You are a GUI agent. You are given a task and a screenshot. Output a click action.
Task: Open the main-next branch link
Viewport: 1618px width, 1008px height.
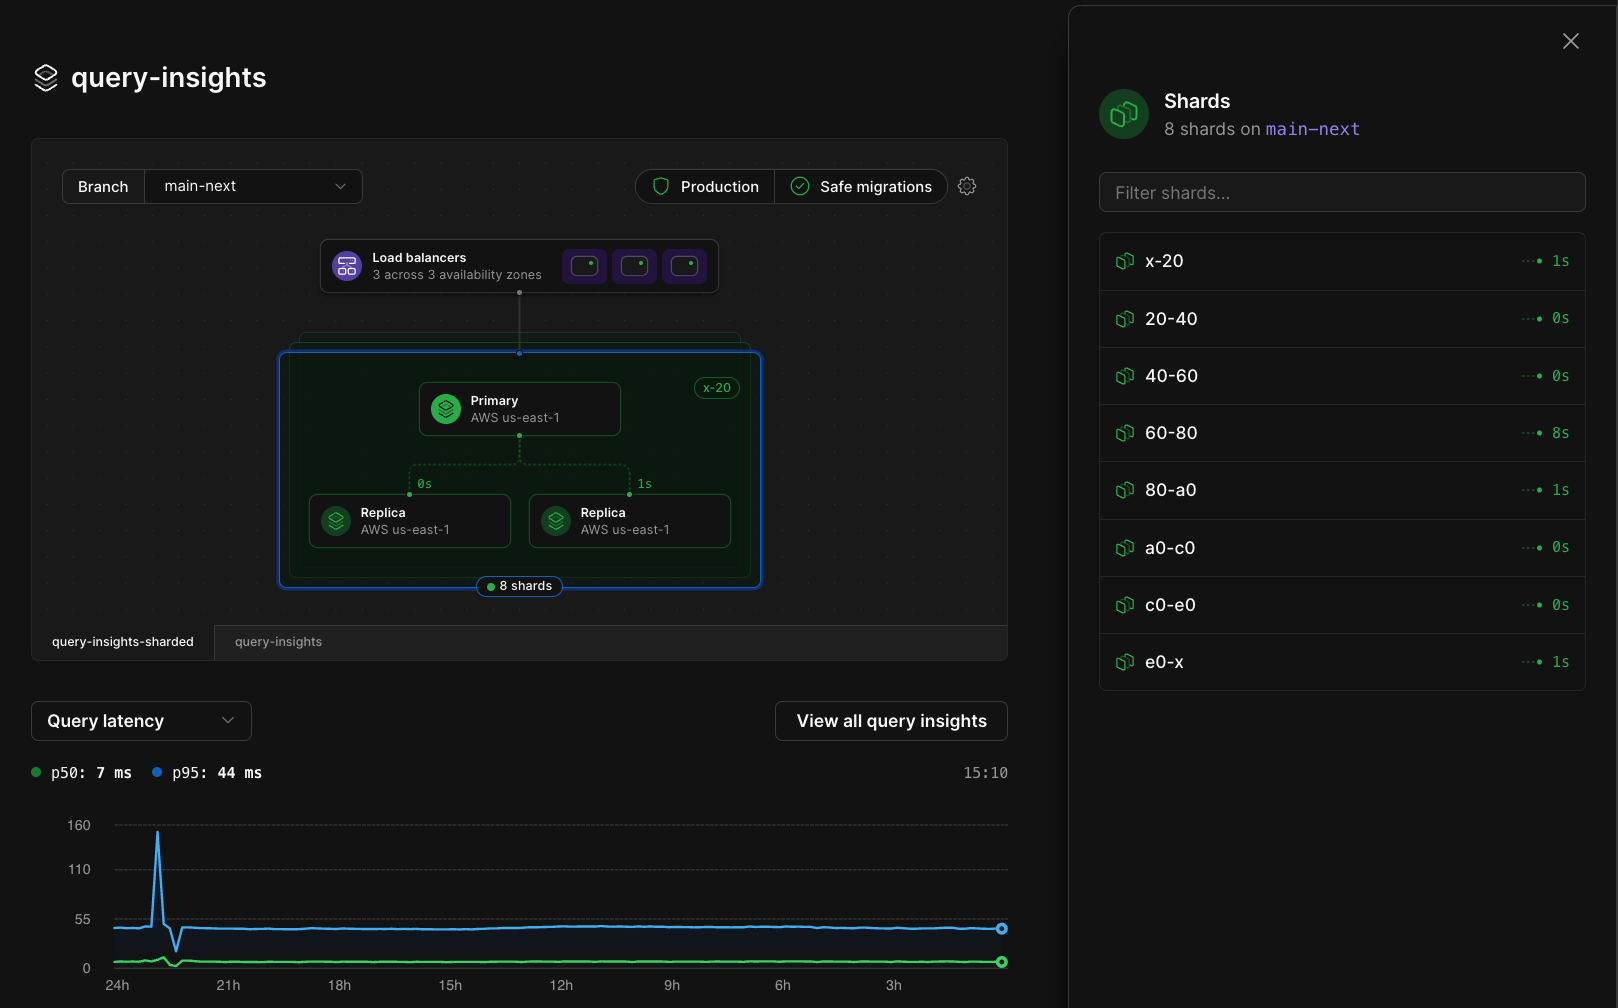pos(1312,129)
